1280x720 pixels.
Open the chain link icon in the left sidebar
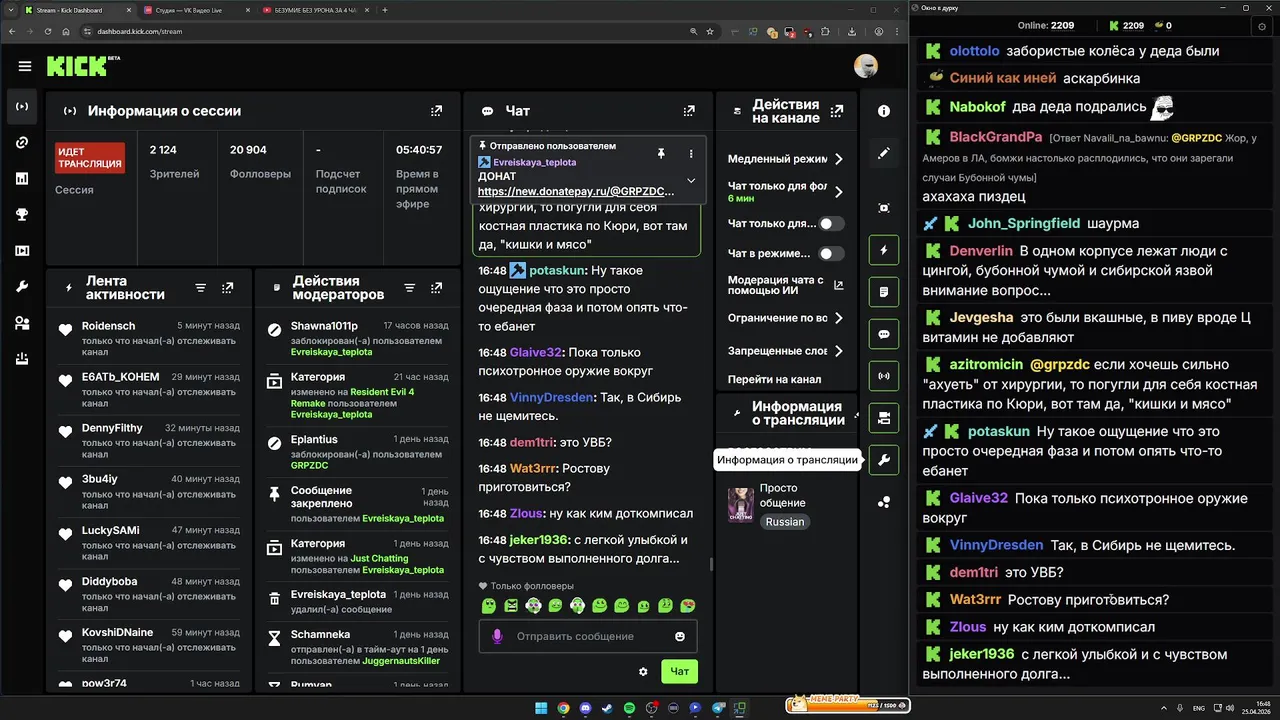point(22,142)
